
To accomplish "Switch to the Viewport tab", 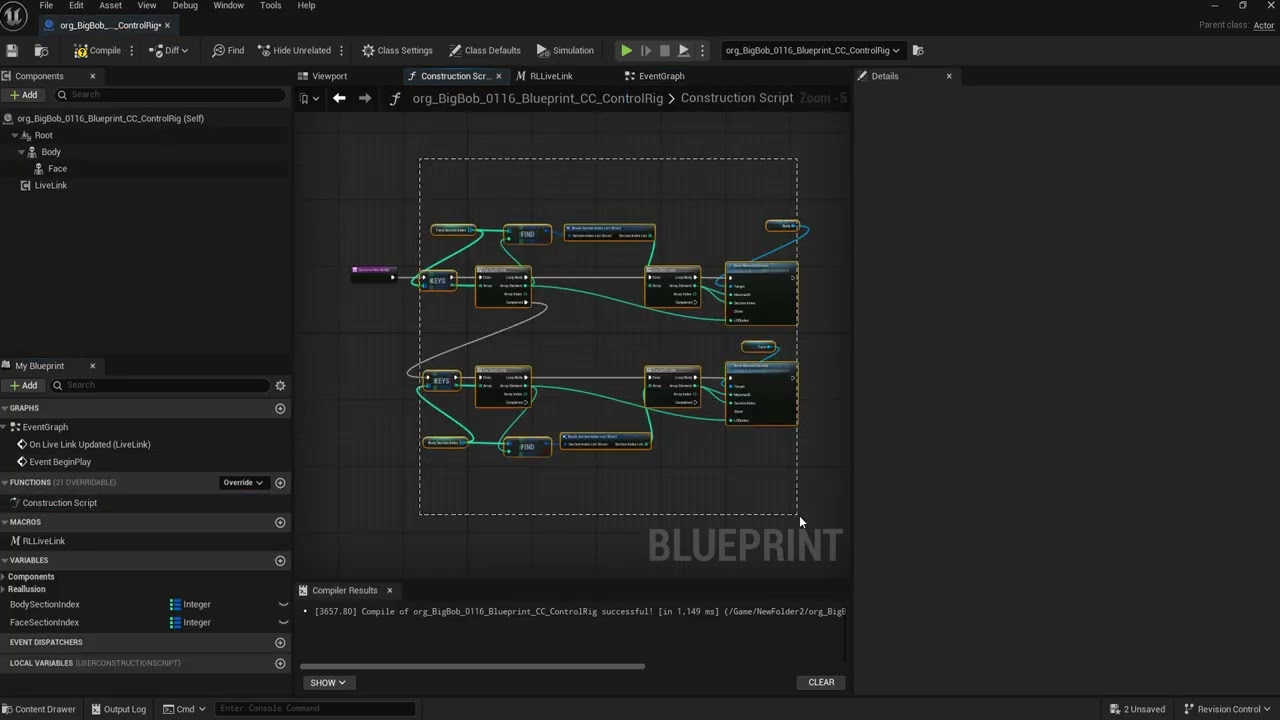I will [x=330, y=76].
